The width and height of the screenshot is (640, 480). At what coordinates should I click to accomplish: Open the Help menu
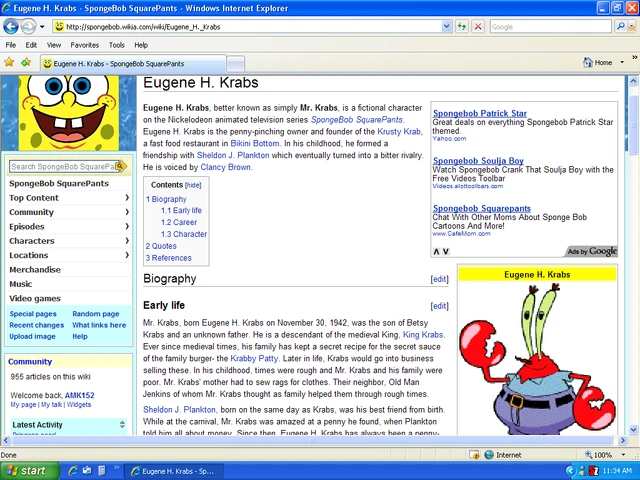click(141, 45)
